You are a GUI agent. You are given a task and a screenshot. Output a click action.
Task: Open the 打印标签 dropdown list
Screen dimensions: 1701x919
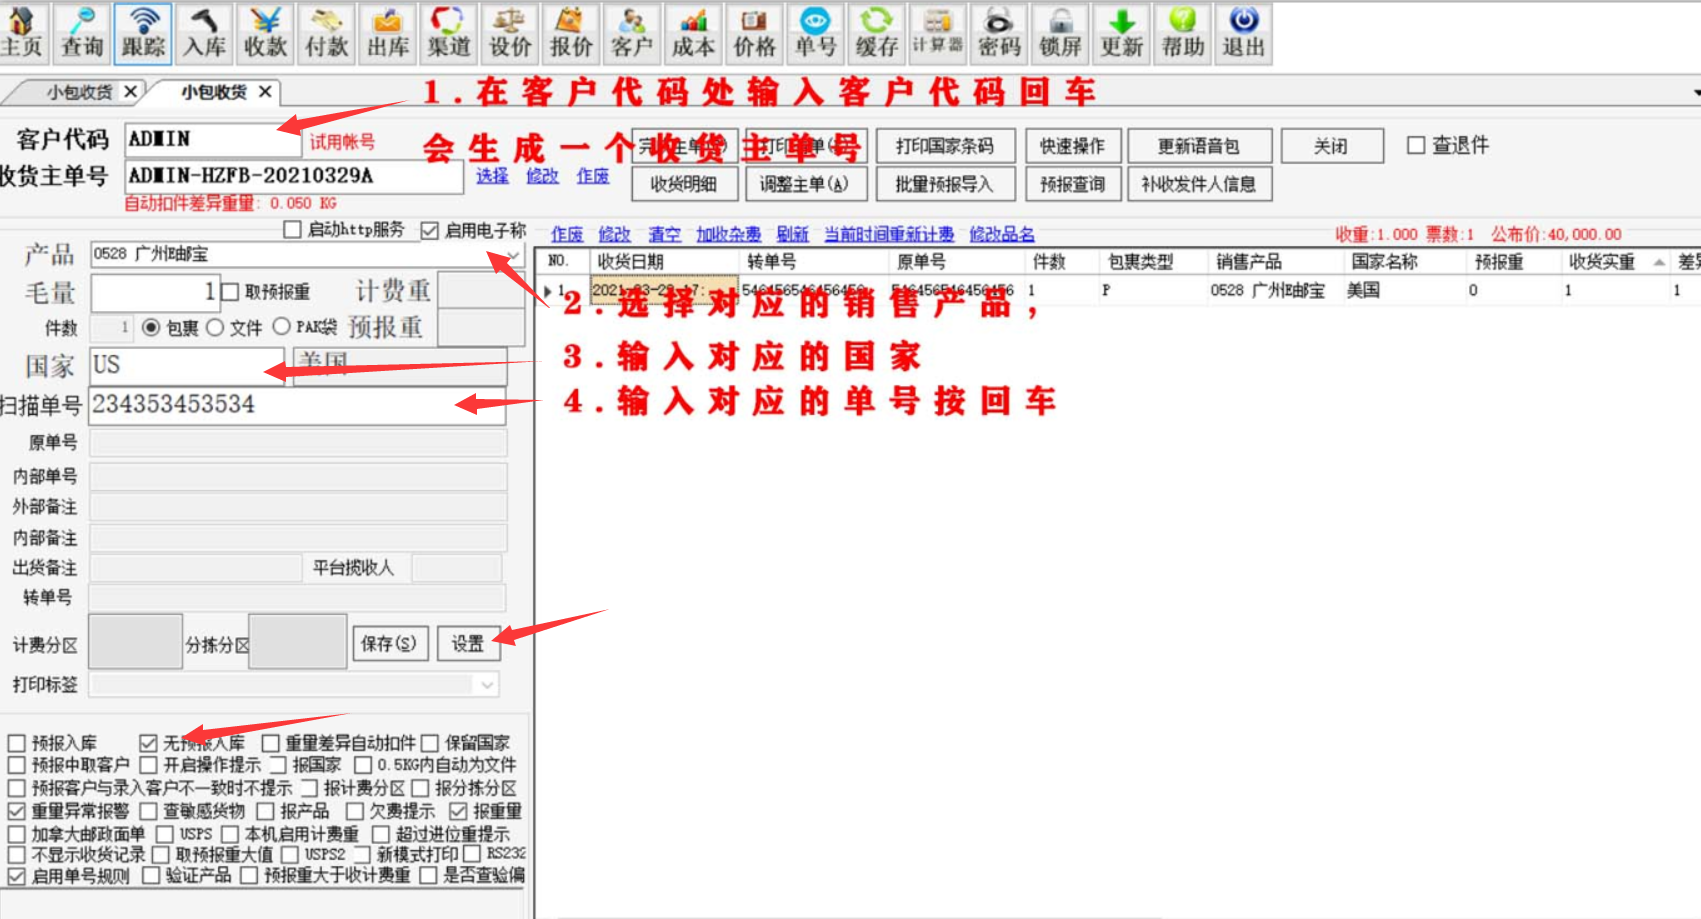point(487,685)
